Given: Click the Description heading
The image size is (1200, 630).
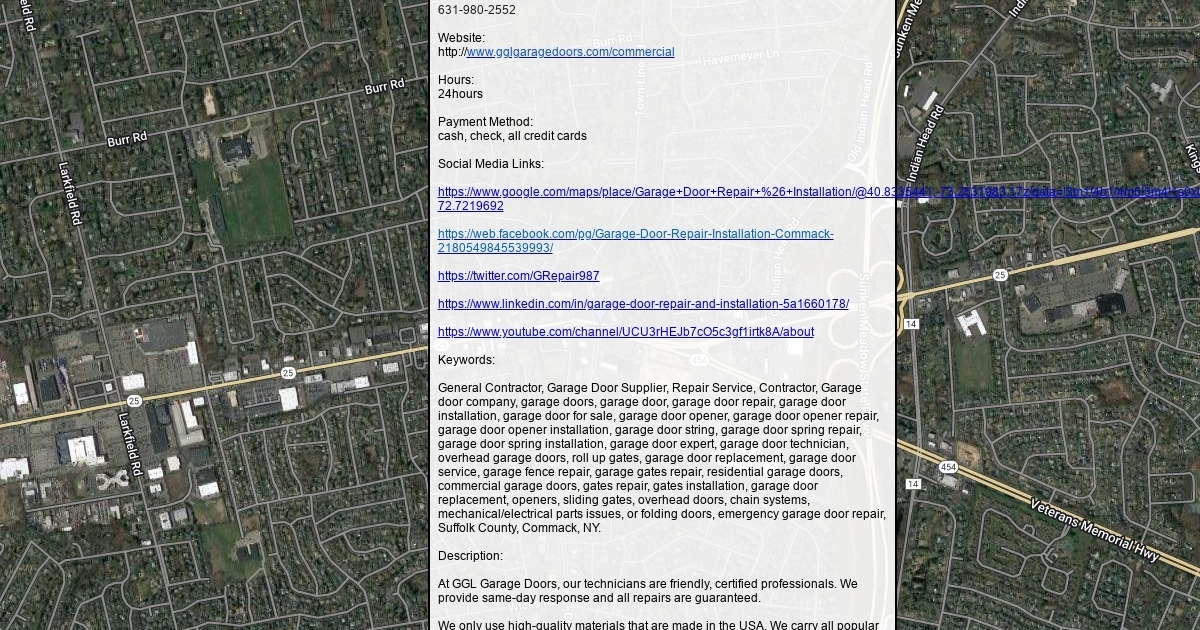Looking at the screenshot, I should (x=470, y=556).
